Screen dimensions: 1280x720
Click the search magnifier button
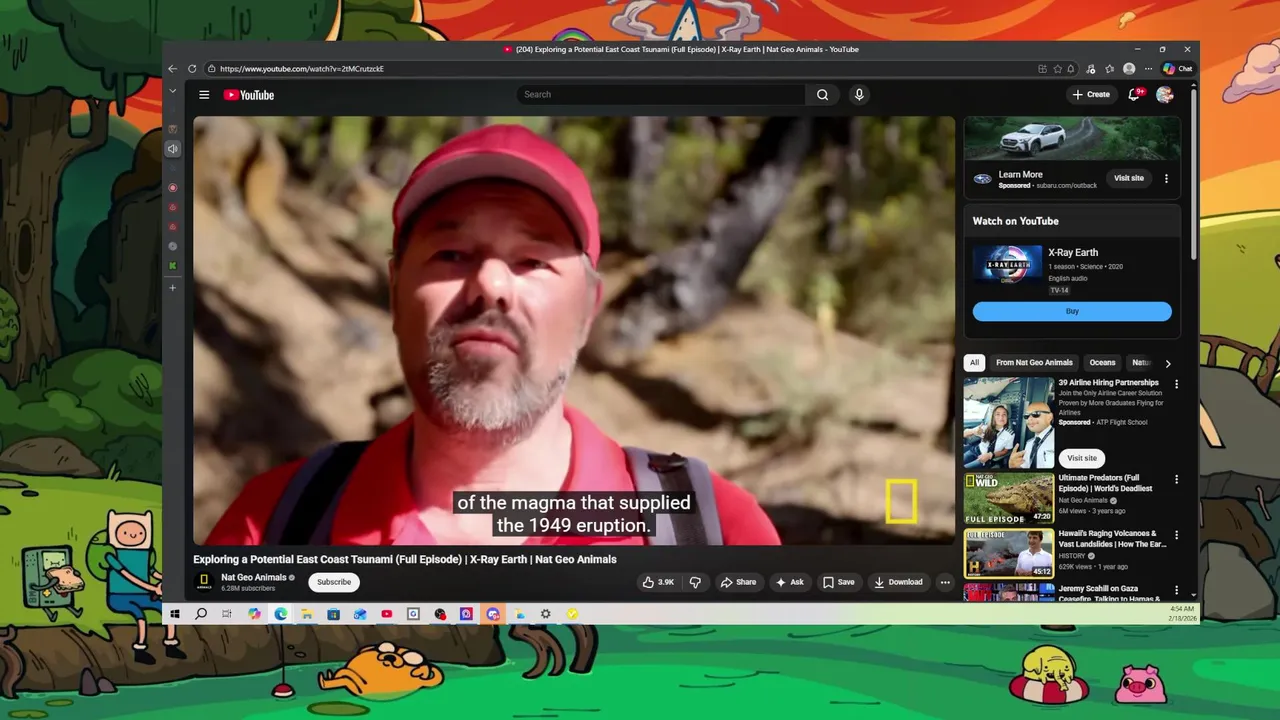pos(822,95)
